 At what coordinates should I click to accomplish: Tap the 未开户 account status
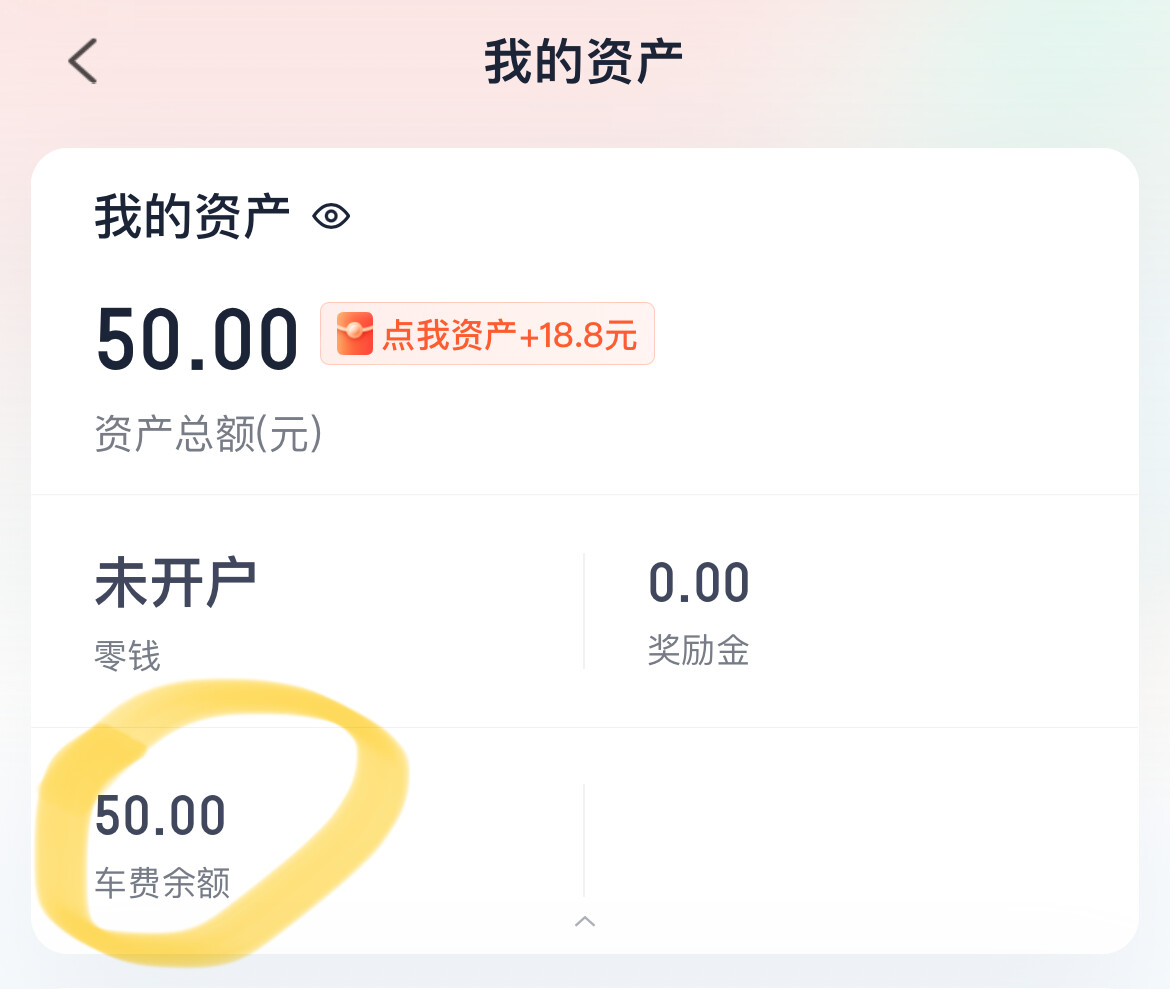[175, 584]
